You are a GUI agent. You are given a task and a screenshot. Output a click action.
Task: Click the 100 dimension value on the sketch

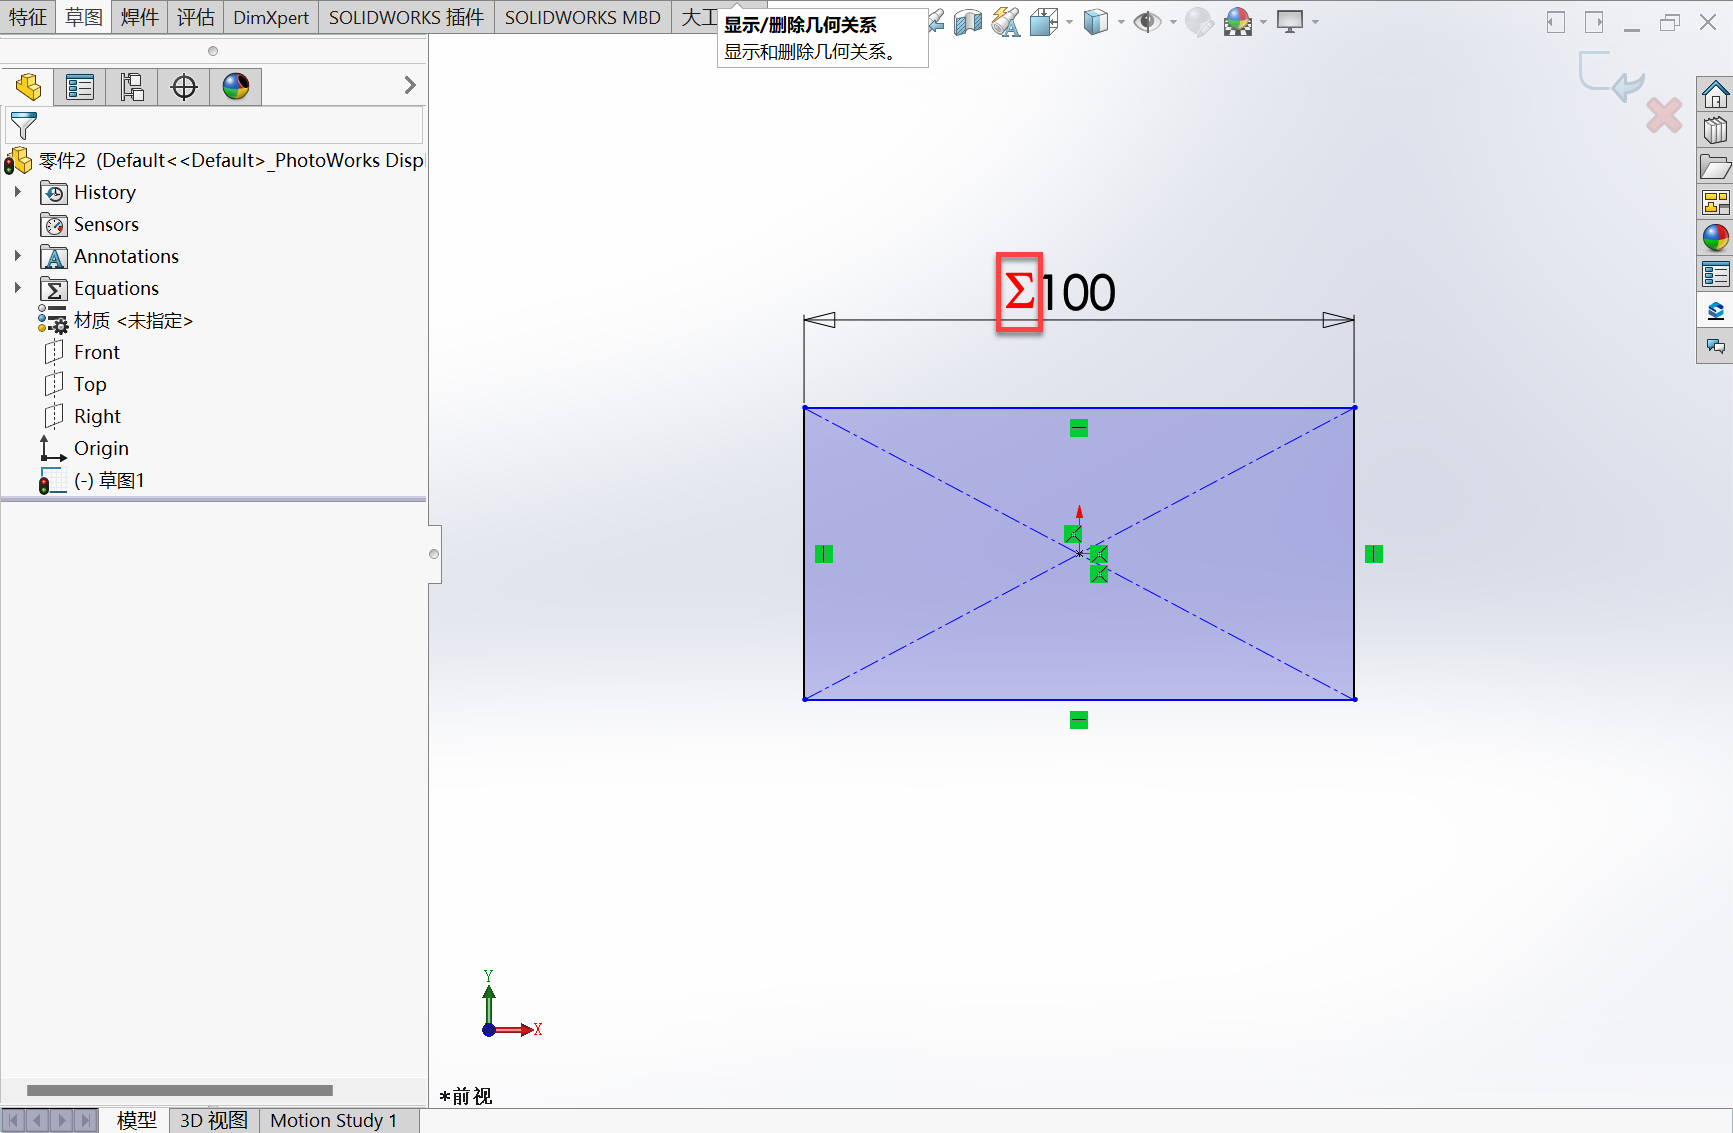(x=1078, y=293)
